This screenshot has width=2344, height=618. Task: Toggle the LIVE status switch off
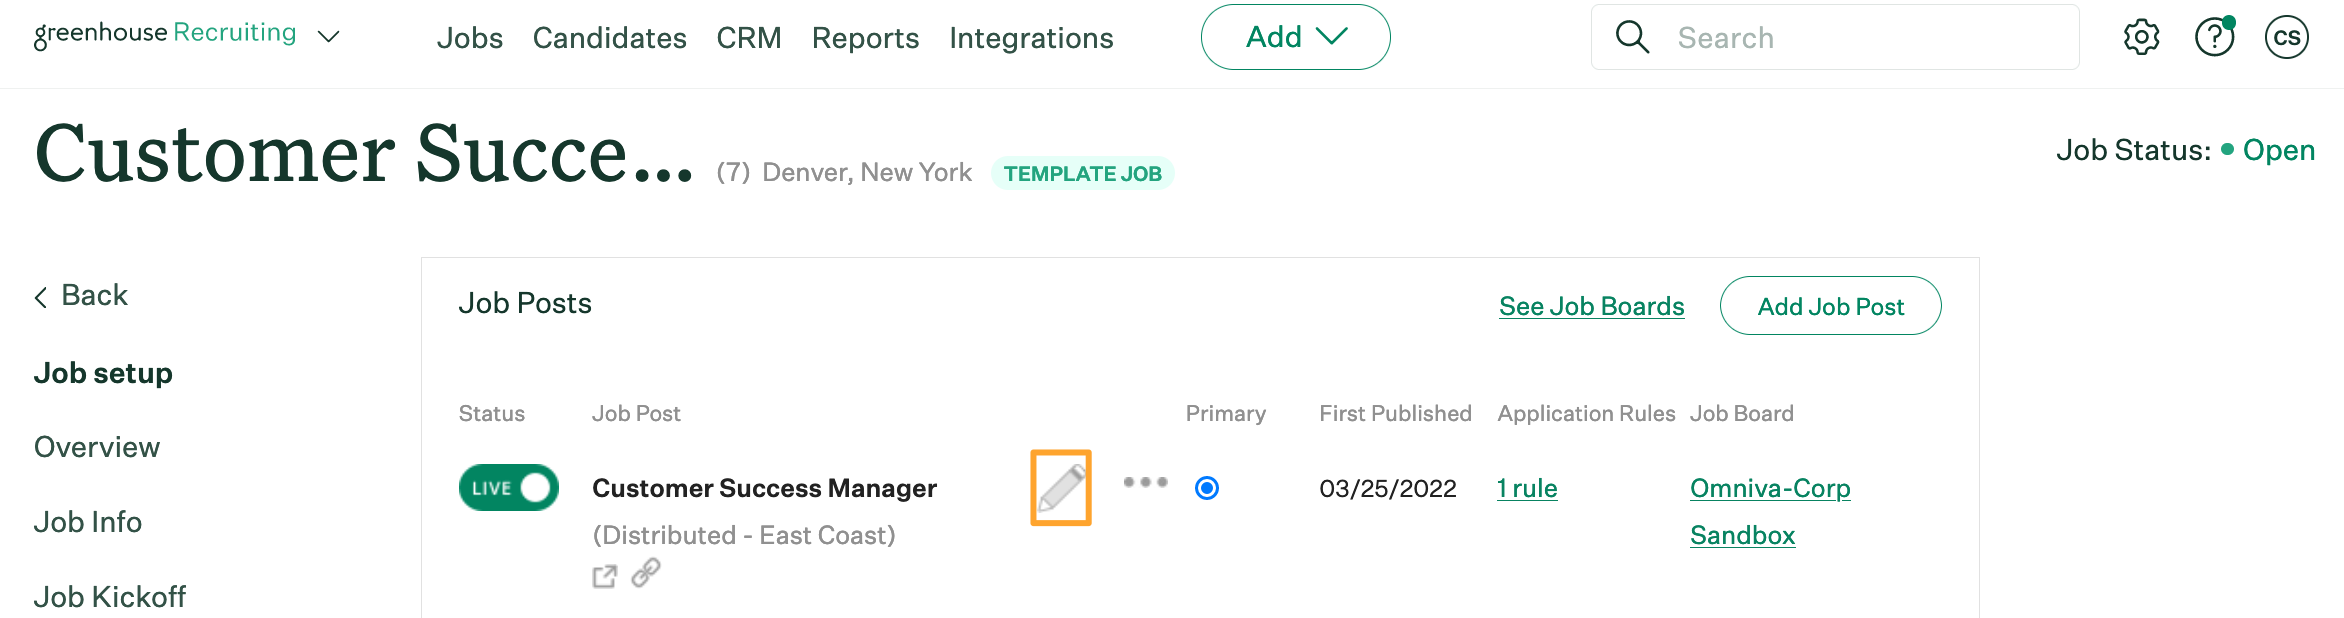[x=509, y=488]
